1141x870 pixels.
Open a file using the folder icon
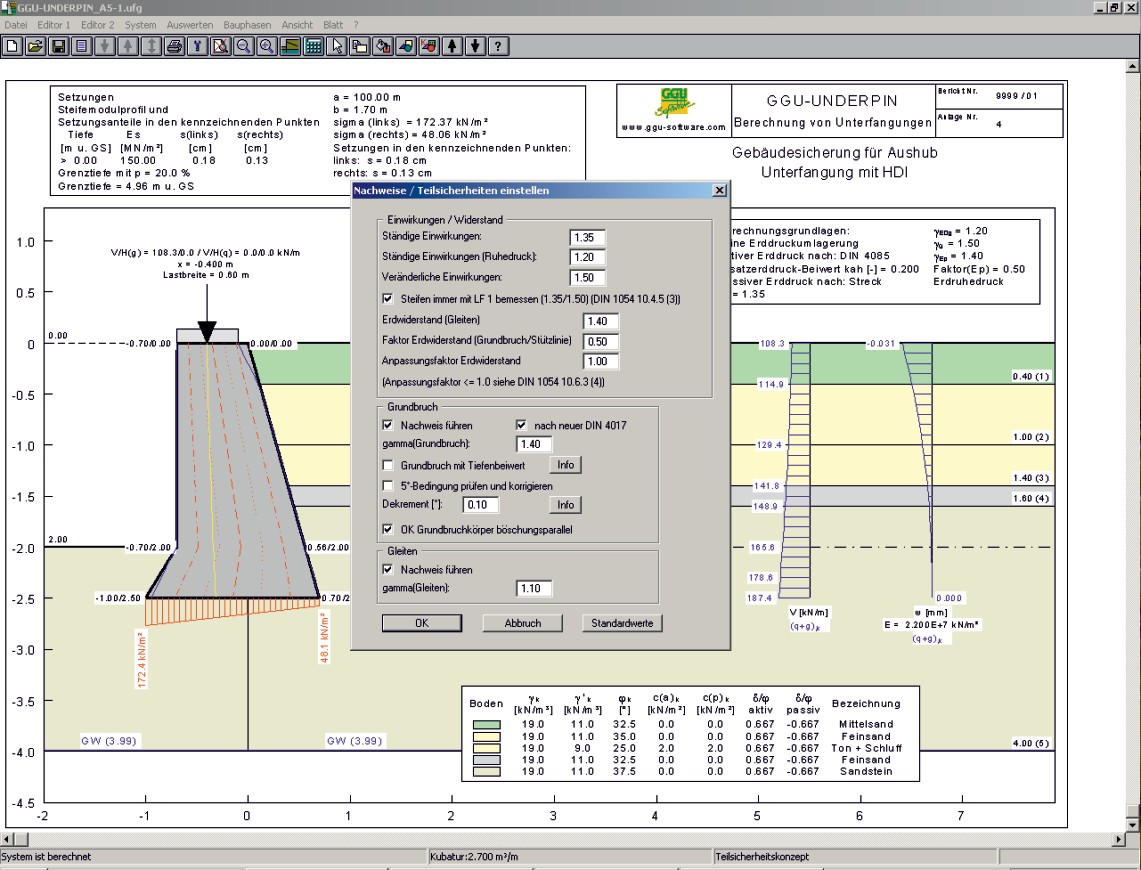pyautogui.click(x=35, y=47)
